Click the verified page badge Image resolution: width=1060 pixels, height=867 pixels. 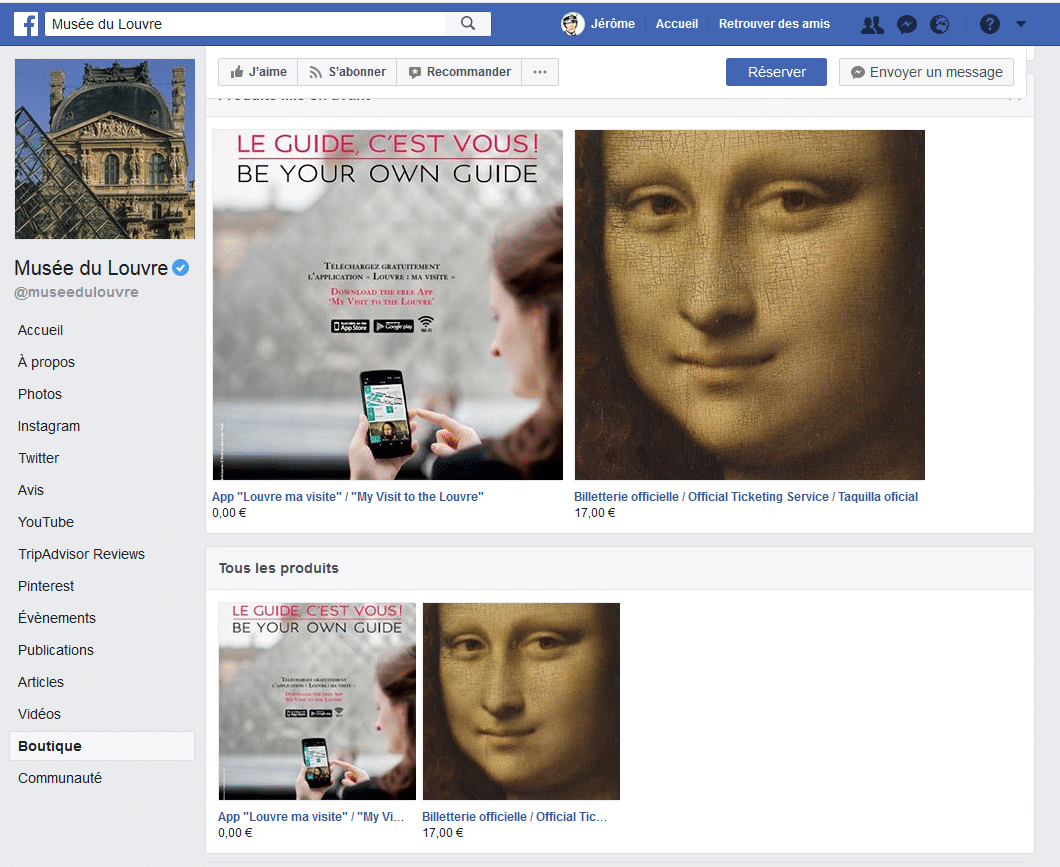[180, 268]
